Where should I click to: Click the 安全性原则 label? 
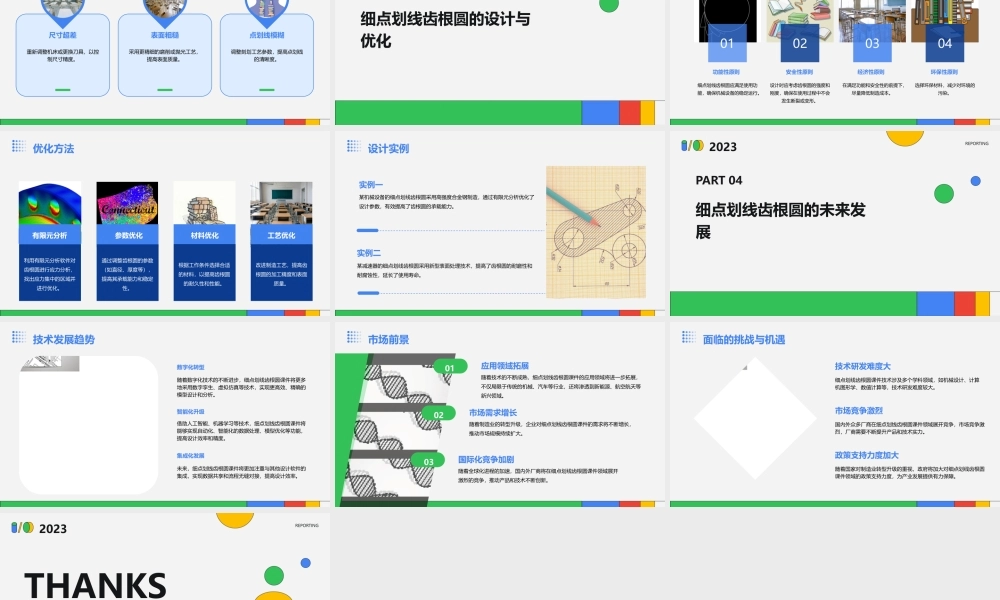pyautogui.click(x=799, y=72)
